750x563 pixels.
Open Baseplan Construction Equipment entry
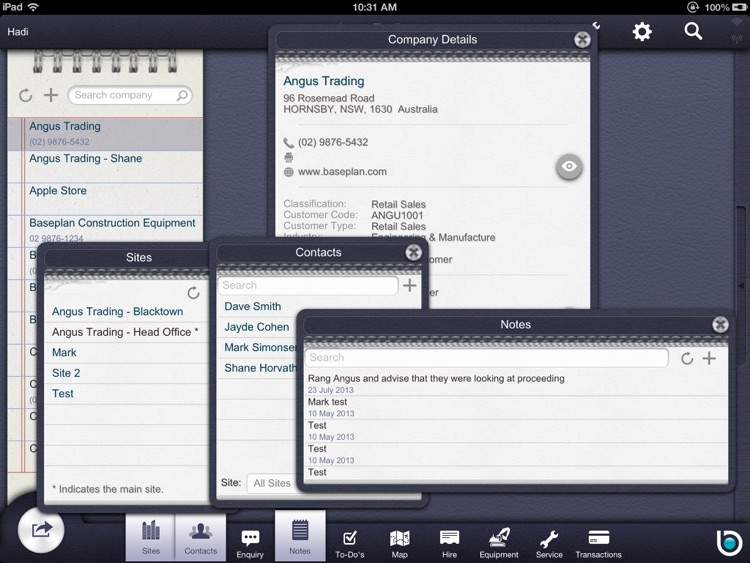105,230
